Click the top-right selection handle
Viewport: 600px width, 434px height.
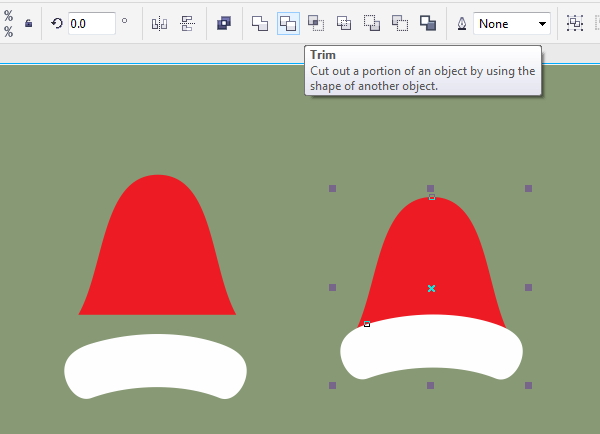coord(528,188)
